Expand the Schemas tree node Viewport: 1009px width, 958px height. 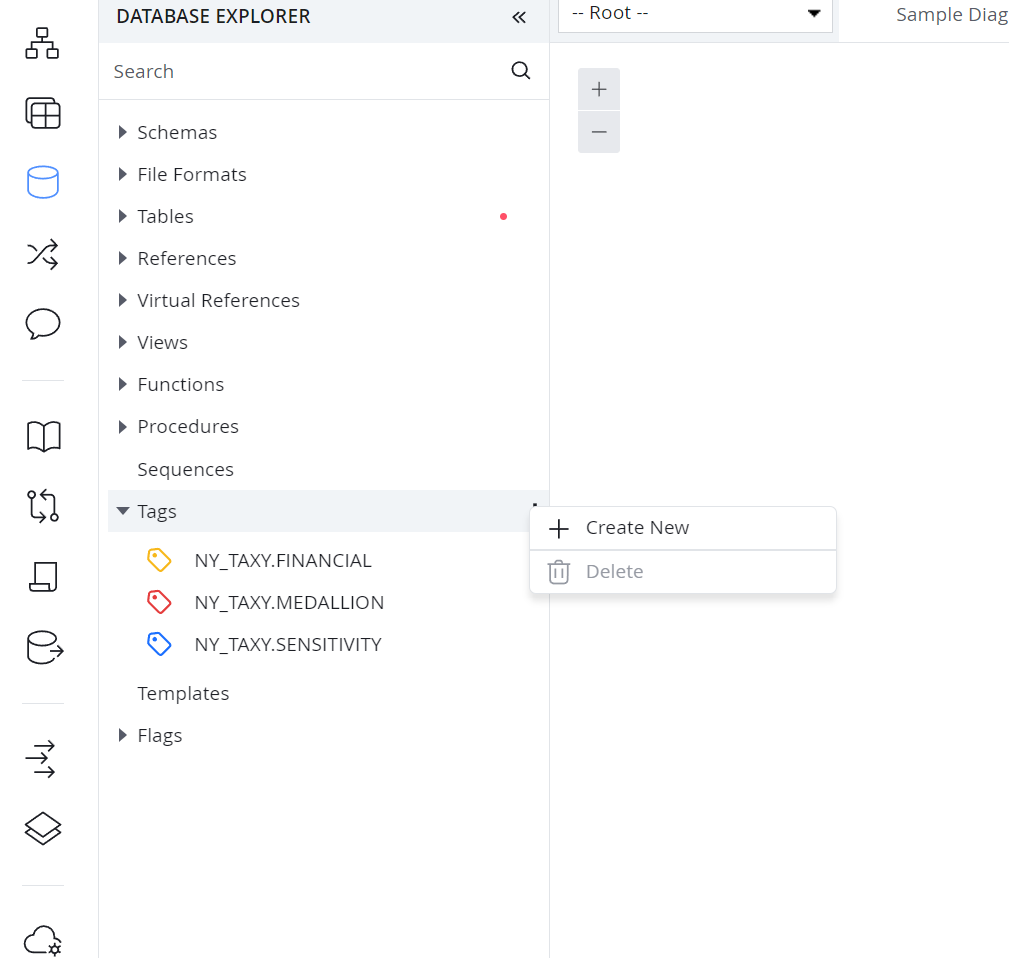click(x=123, y=132)
